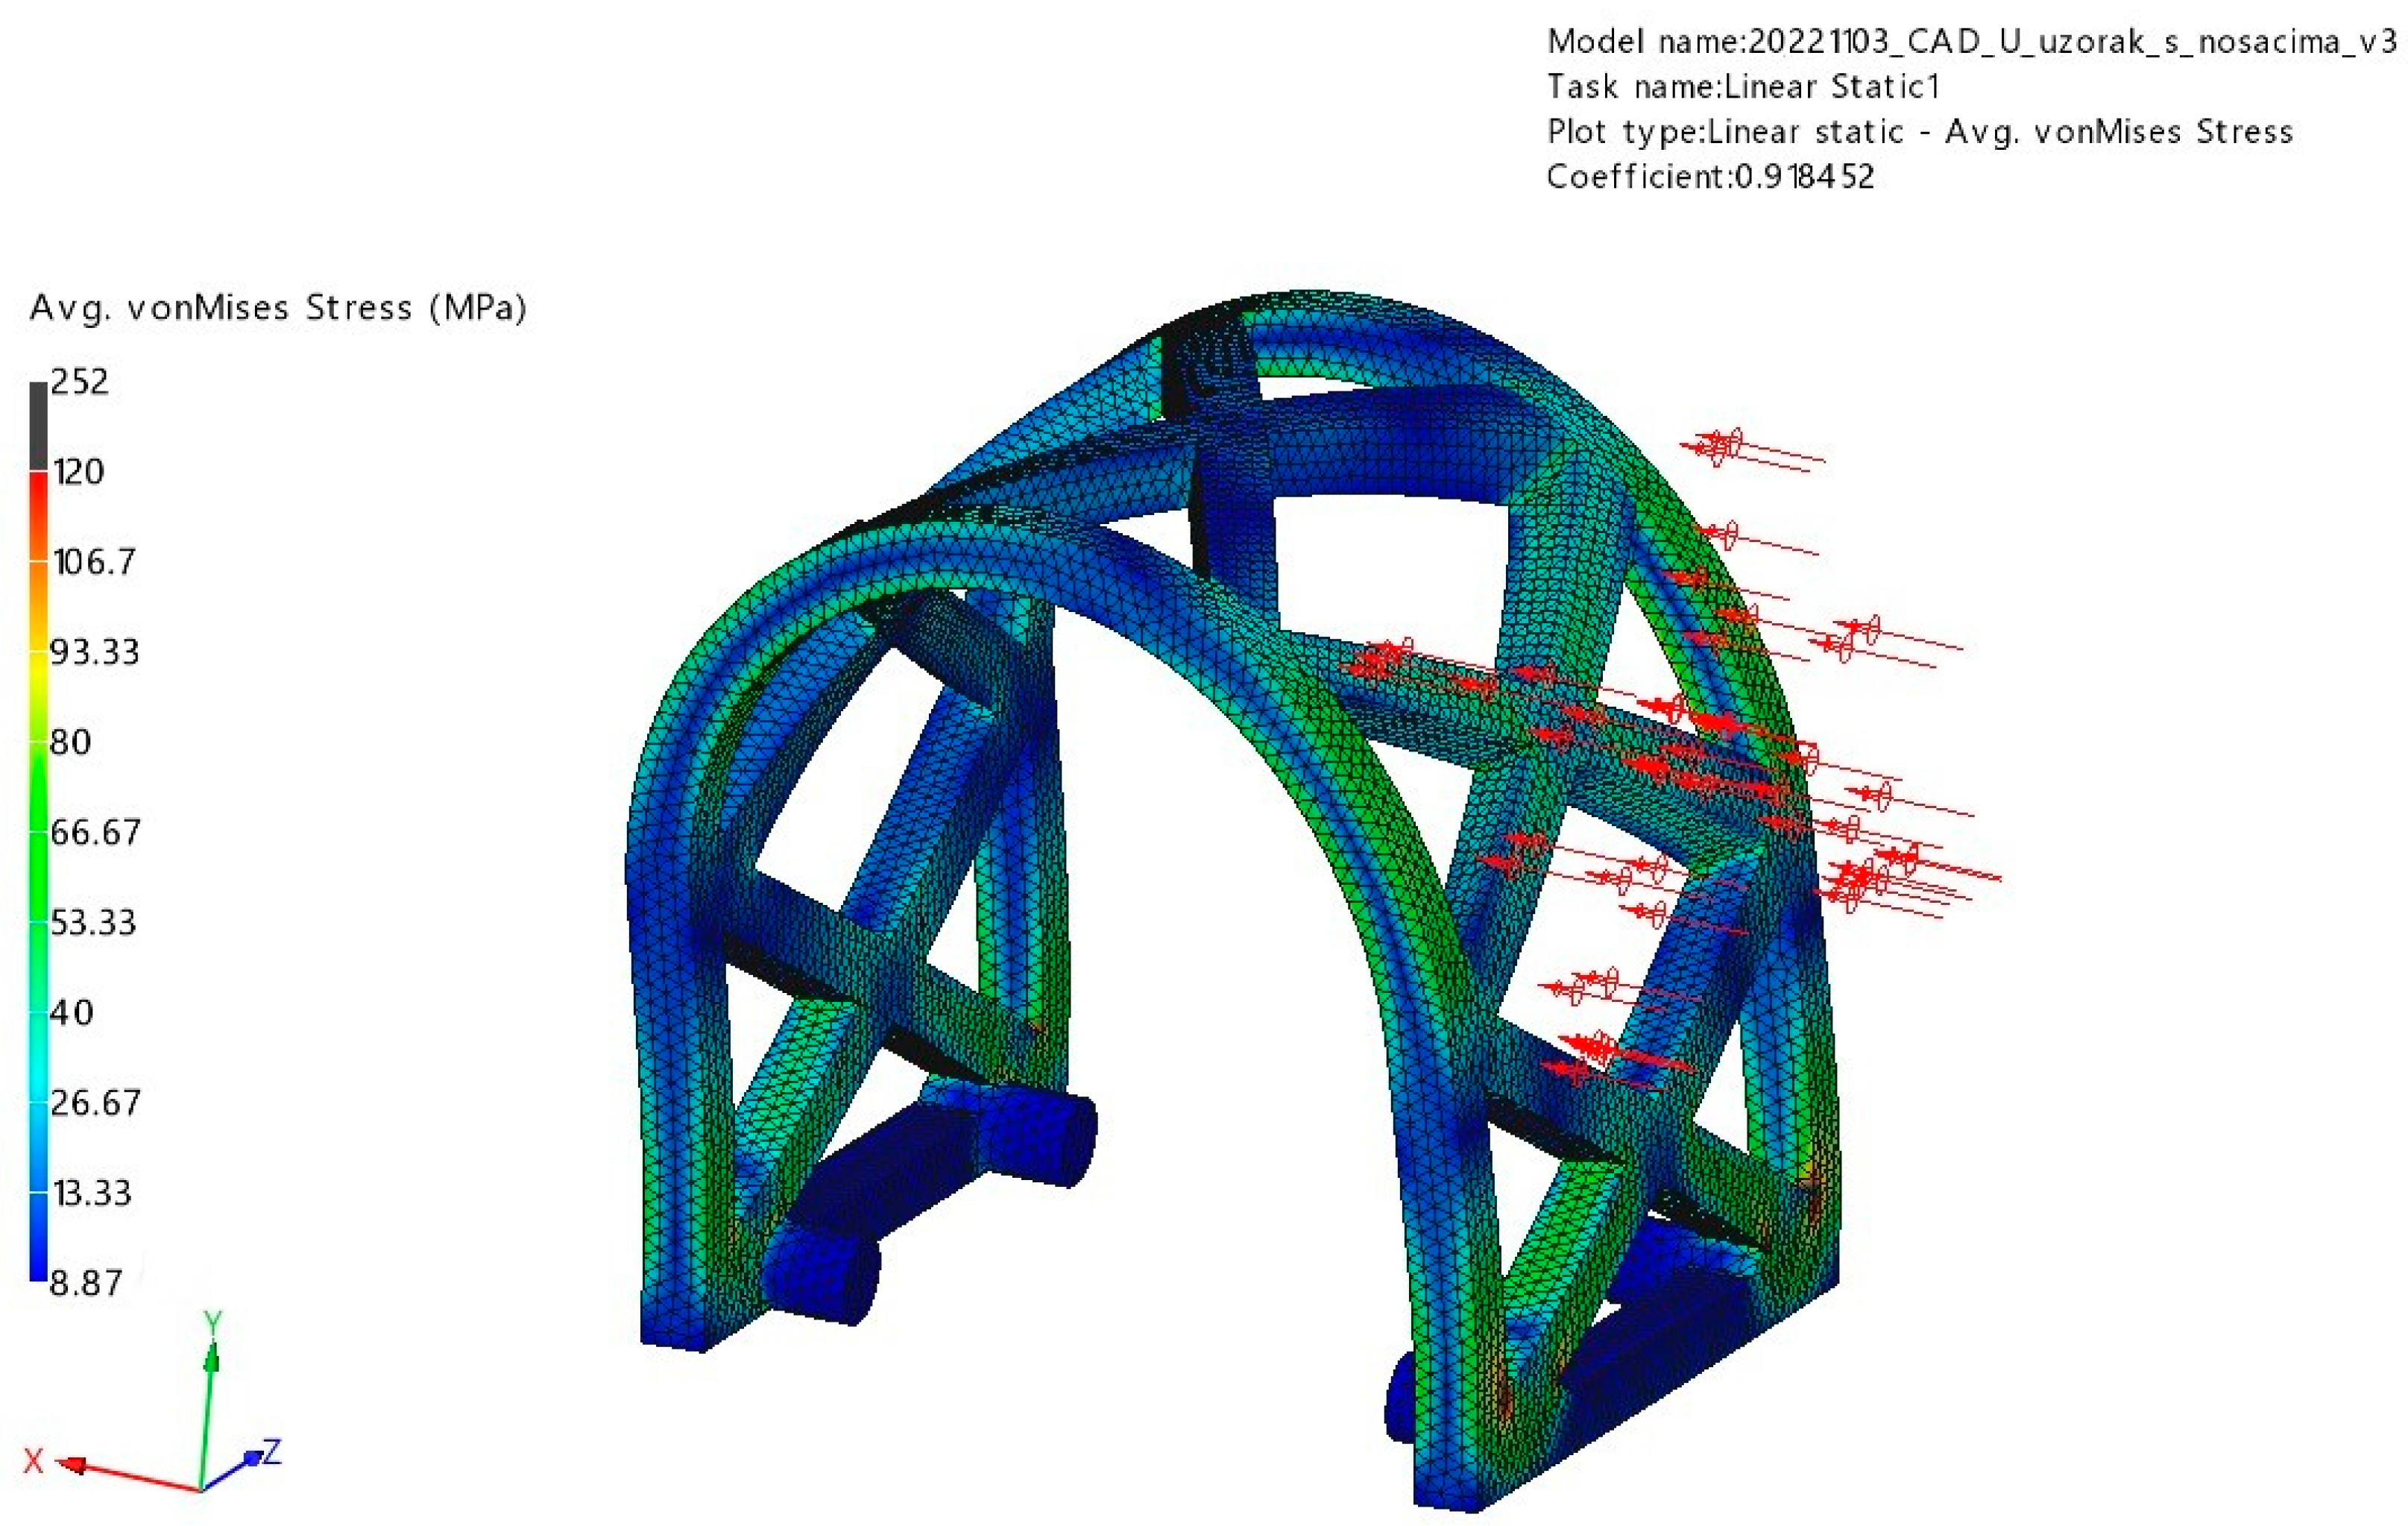Click the gray 252 to 120 legend segment
Viewport: 2408px width, 1526px height.
tap(38, 427)
